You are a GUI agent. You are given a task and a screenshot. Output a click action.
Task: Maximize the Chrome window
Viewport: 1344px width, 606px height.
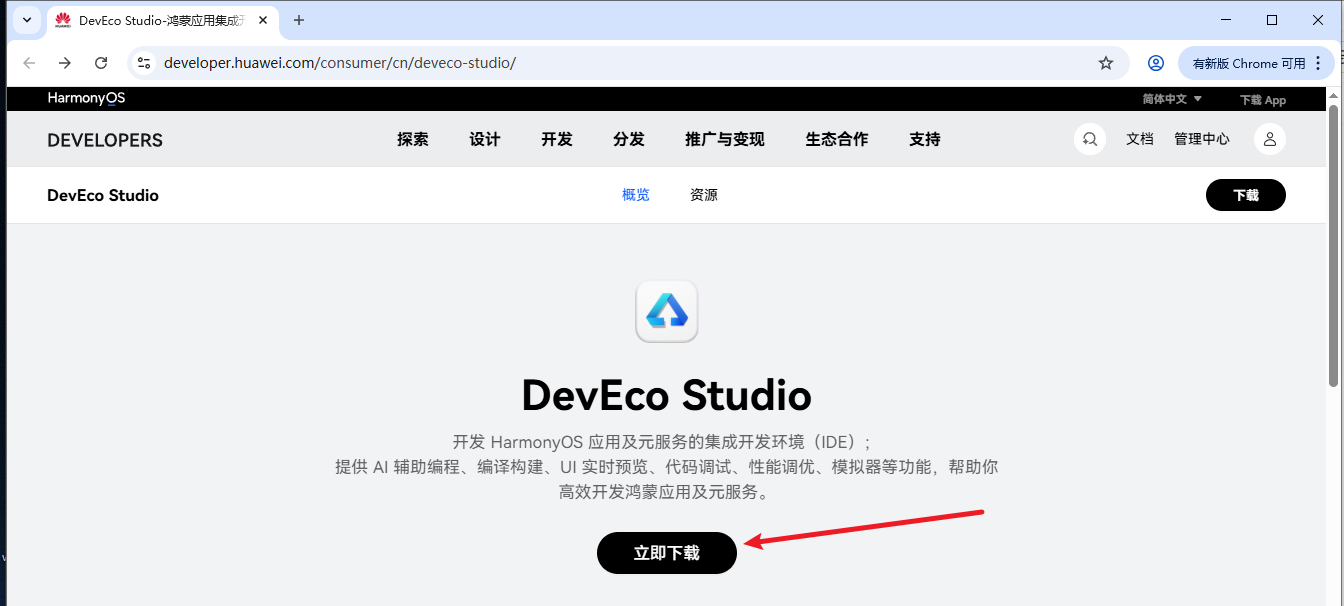[1272, 20]
